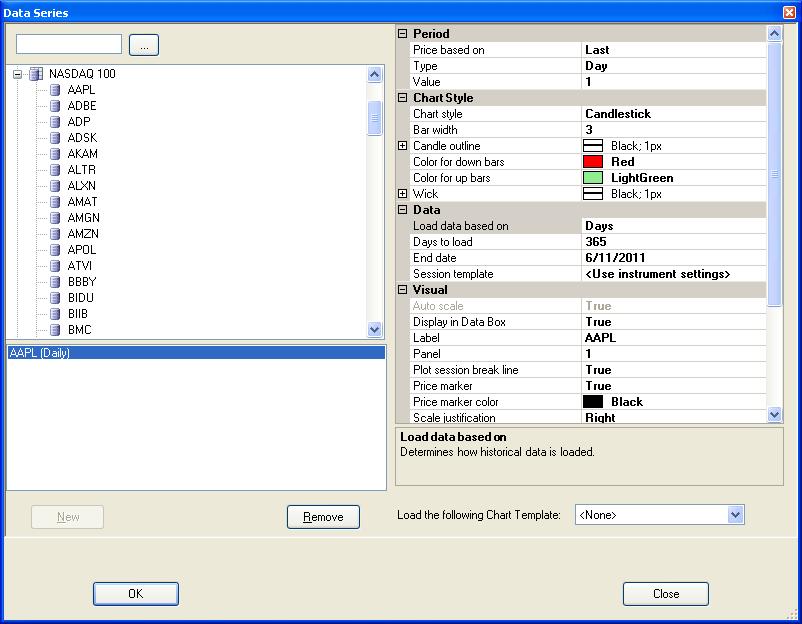This screenshot has width=802, height=624.
Task: Click the Red down bars color swatch
Action: 593,162
